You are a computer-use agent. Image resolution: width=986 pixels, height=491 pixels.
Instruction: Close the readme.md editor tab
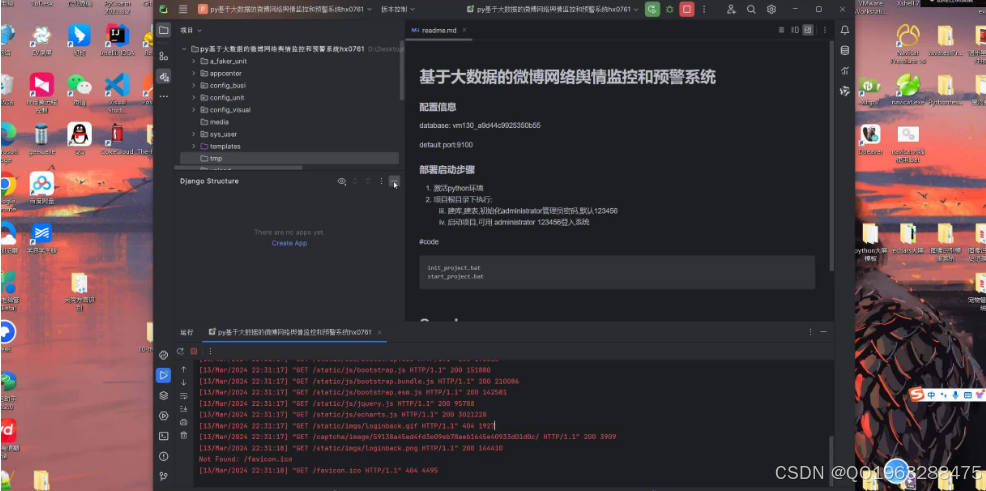click(x=465, y=30)
